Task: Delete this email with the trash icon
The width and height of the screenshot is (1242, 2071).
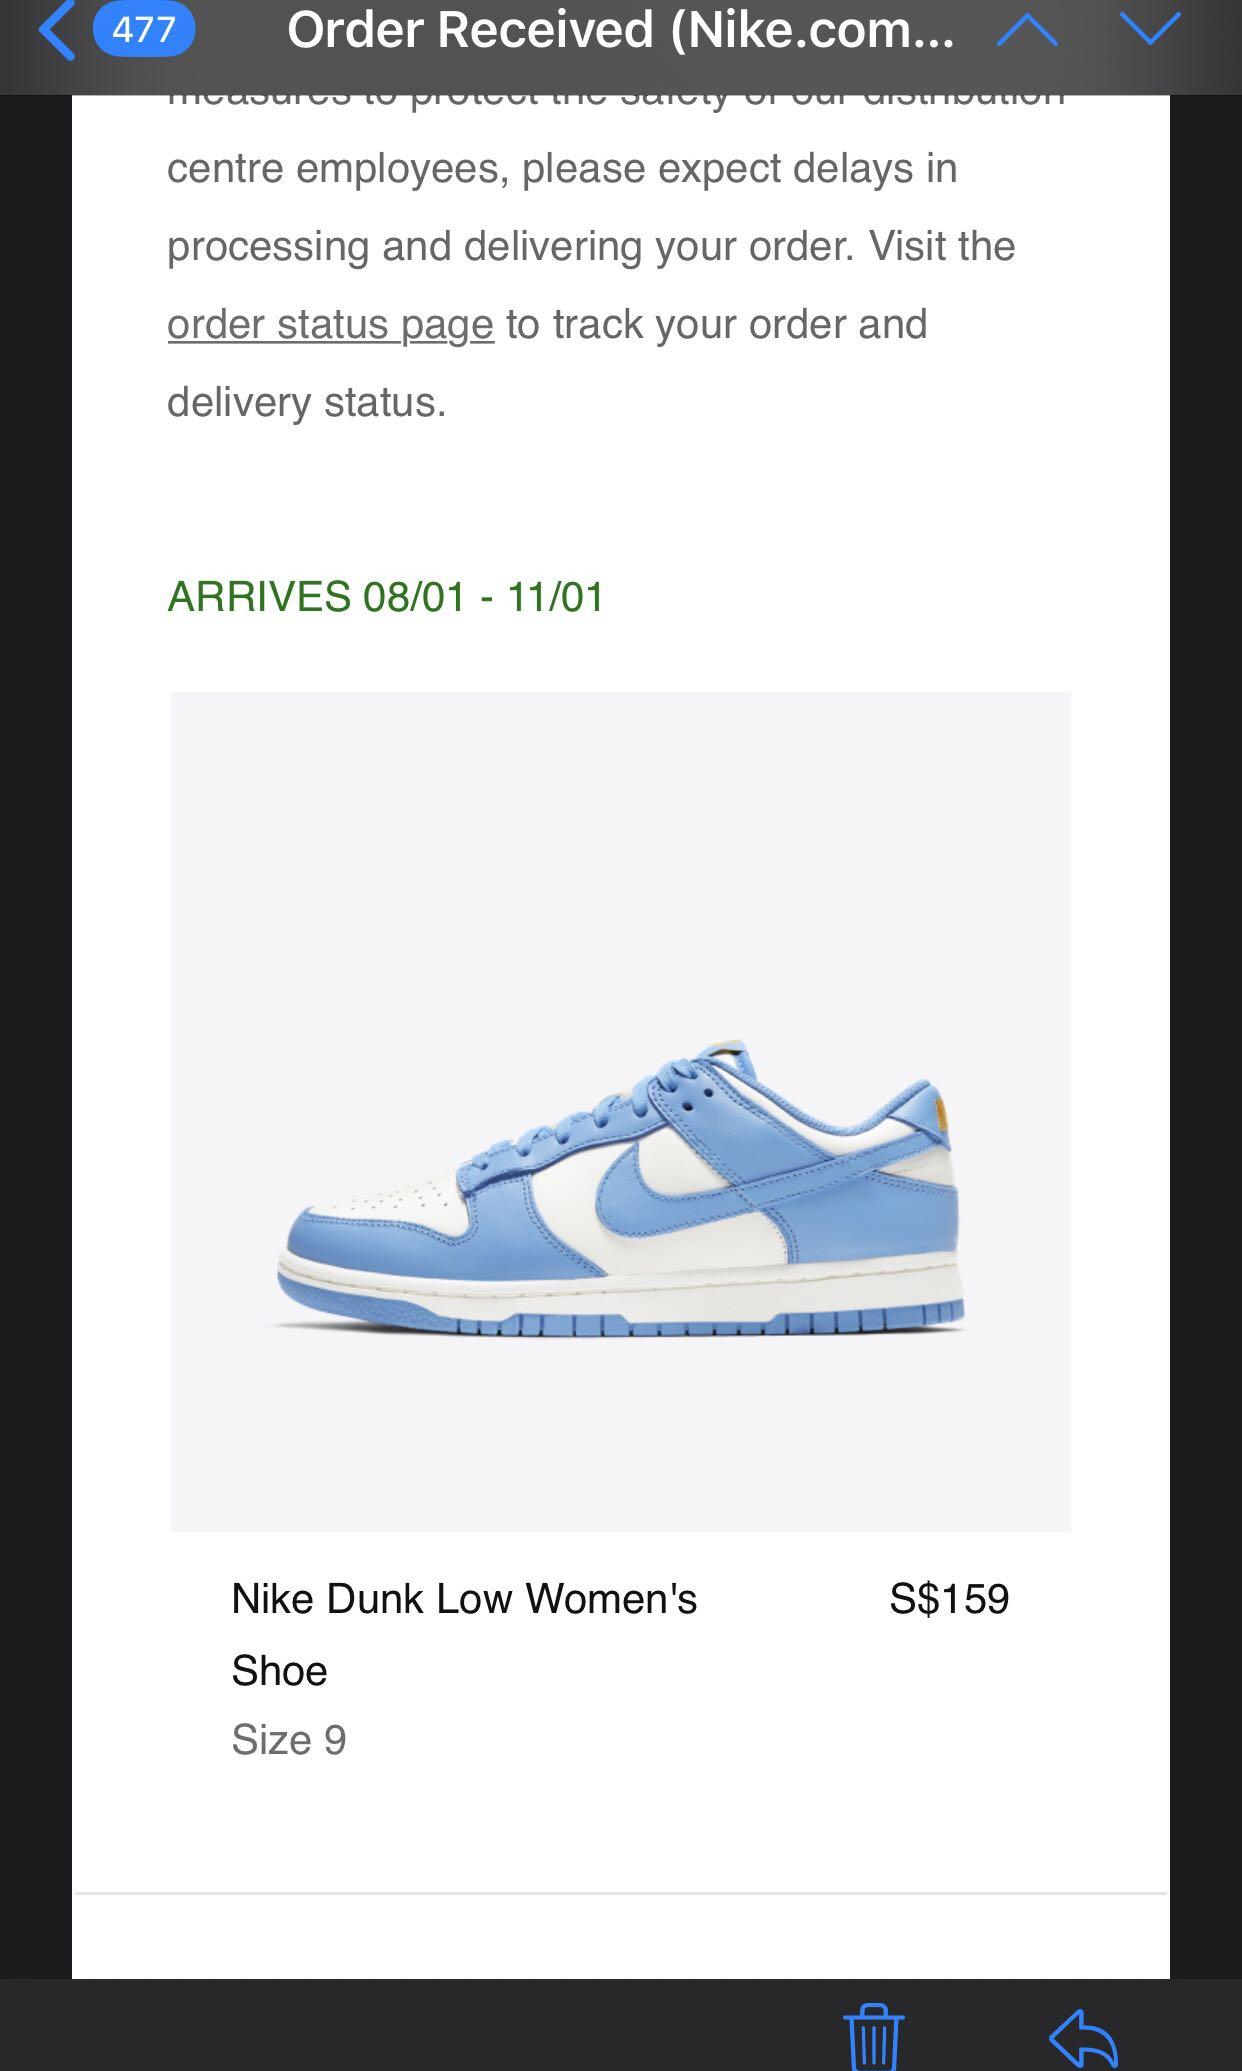Action: coord(874,2036)
